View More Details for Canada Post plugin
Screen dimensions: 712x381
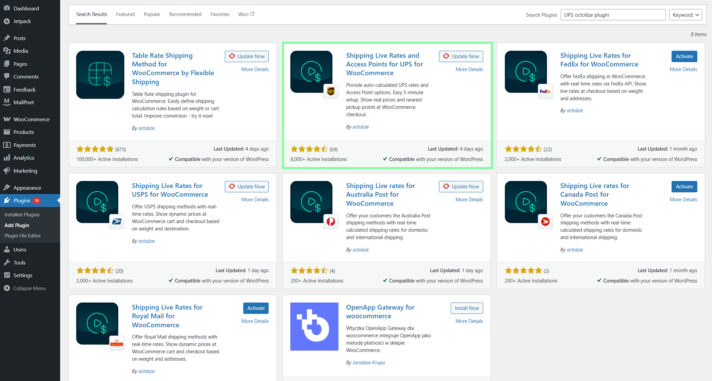(683, 200)
